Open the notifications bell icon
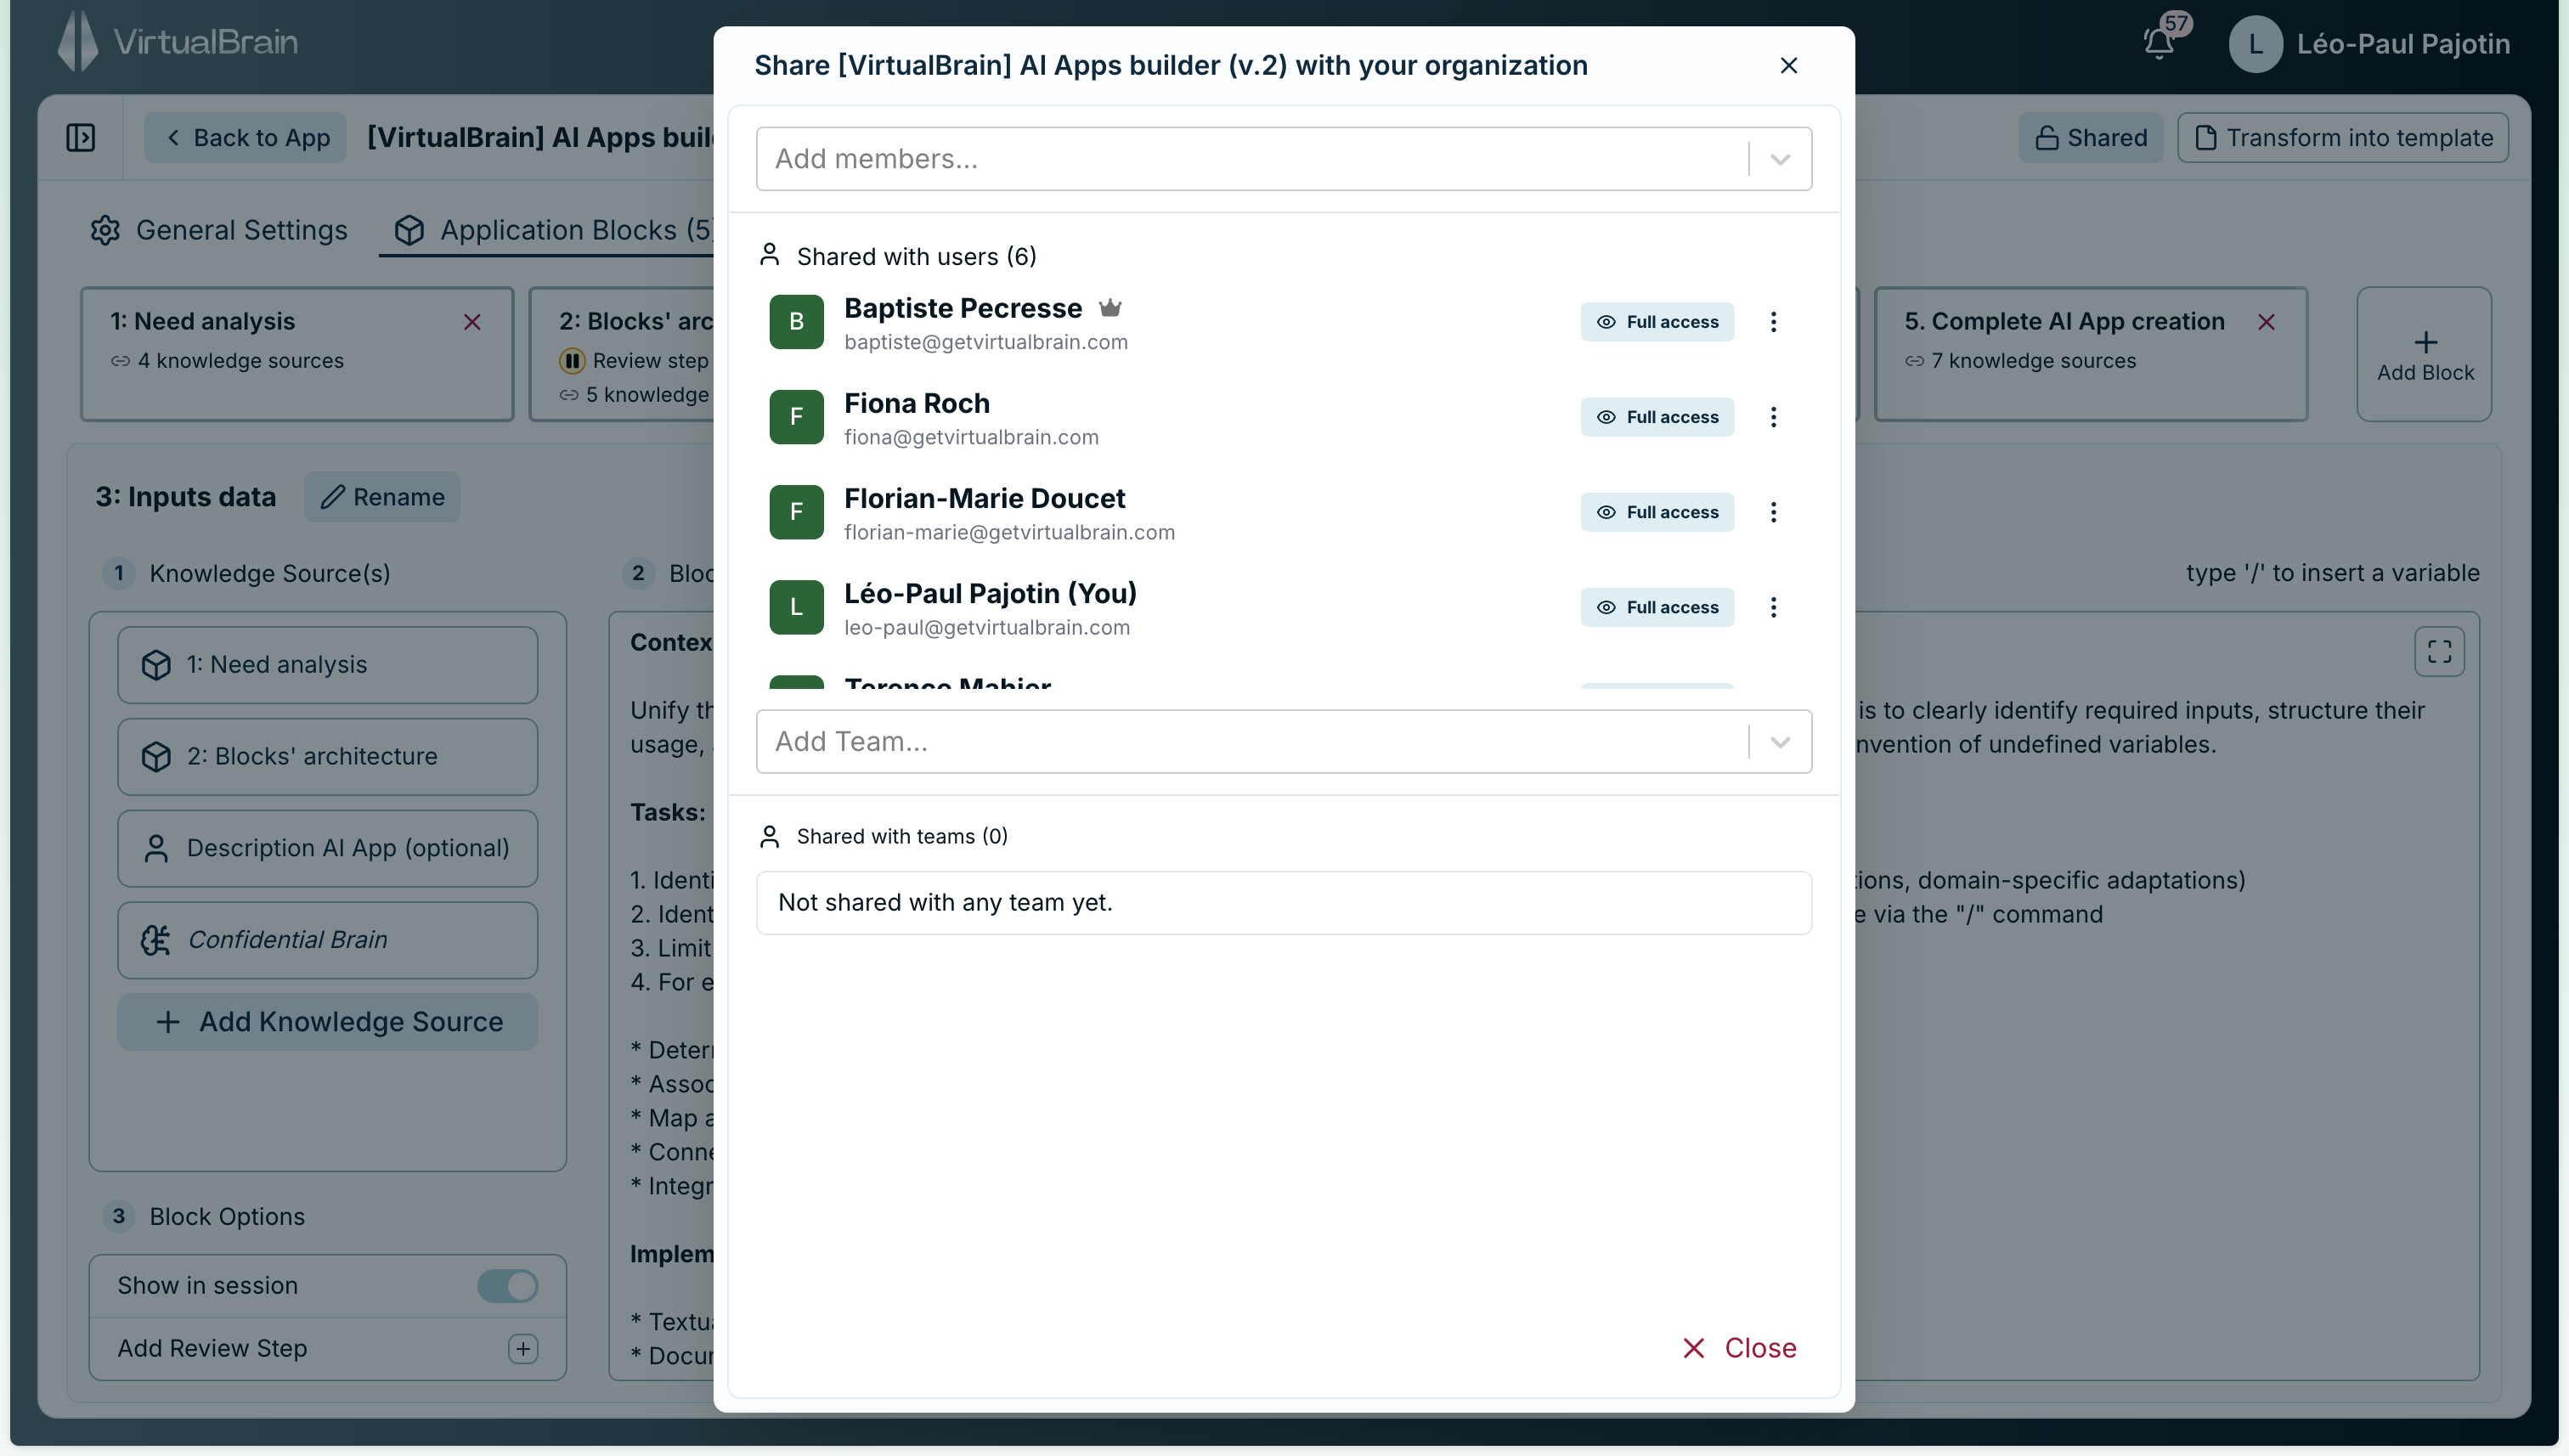Viewport: 2569px width, 1456px height. click(x=2159, y=42)
